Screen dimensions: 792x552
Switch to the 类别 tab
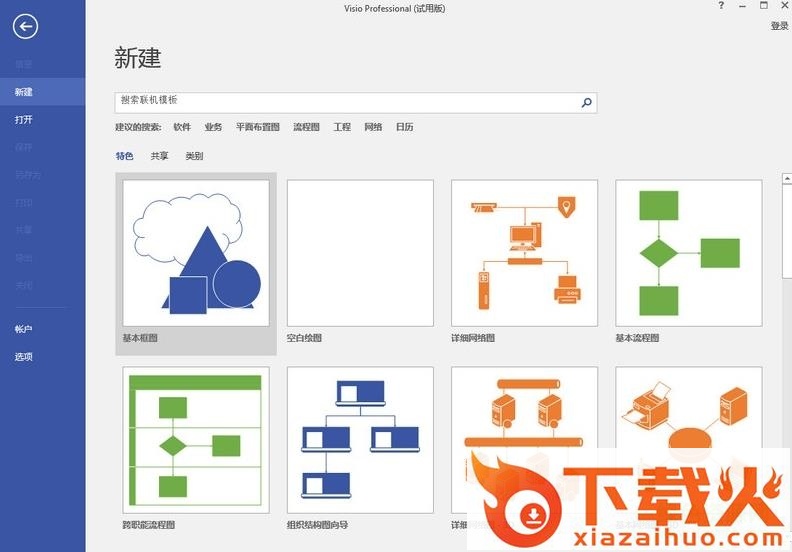pyautogui.click(x=194, y=156)
